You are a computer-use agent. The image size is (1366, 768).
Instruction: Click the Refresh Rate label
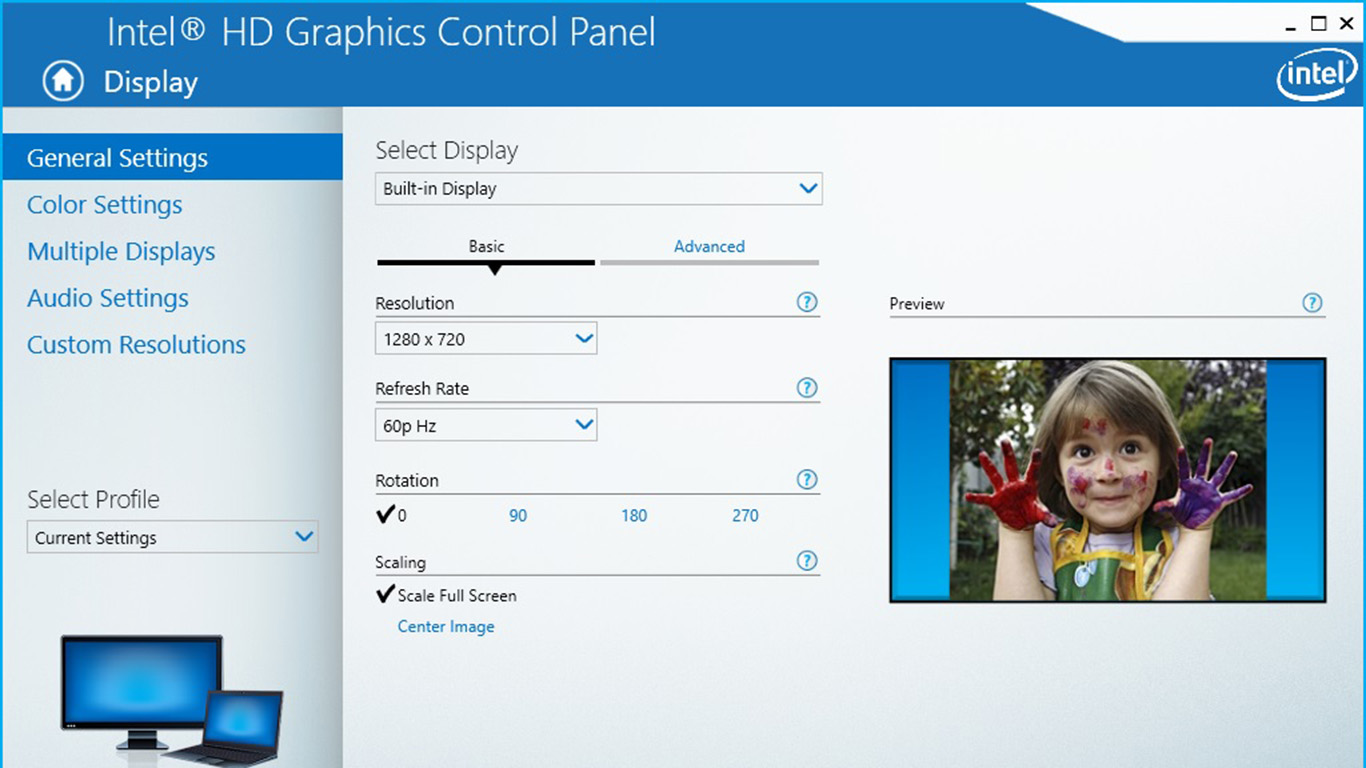click(x=422, y=388)
